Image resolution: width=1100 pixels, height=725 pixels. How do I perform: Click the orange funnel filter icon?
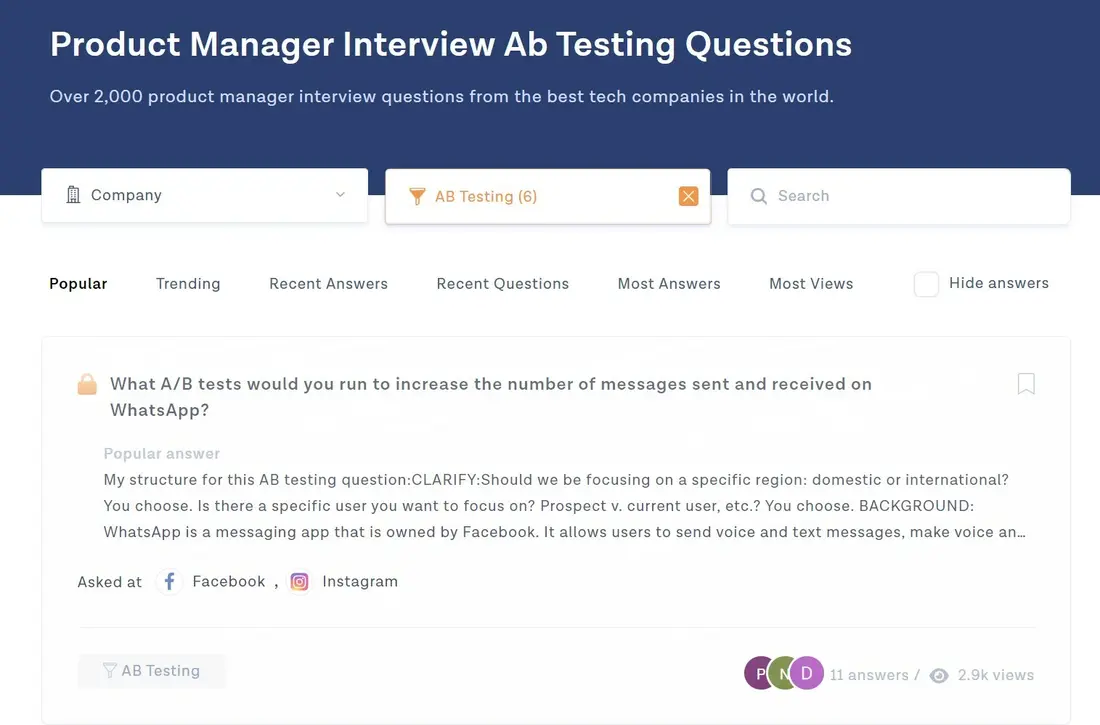point(417,197)
